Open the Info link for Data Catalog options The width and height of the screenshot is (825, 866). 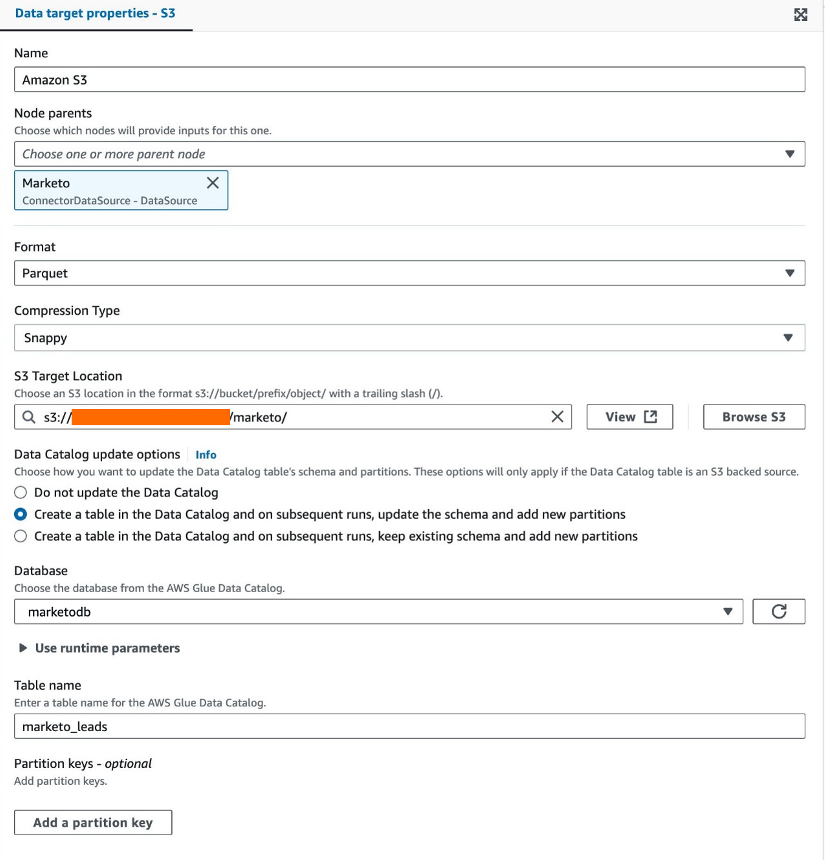coord(206,455)
